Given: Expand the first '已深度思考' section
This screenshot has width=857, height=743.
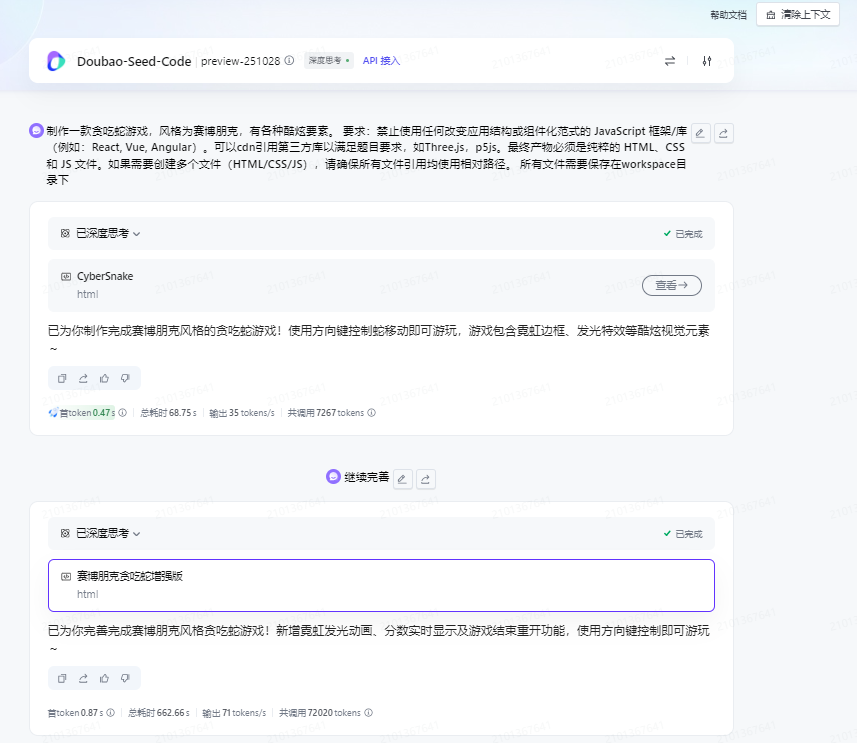Looking at the screenshot, I should [101, 233].
